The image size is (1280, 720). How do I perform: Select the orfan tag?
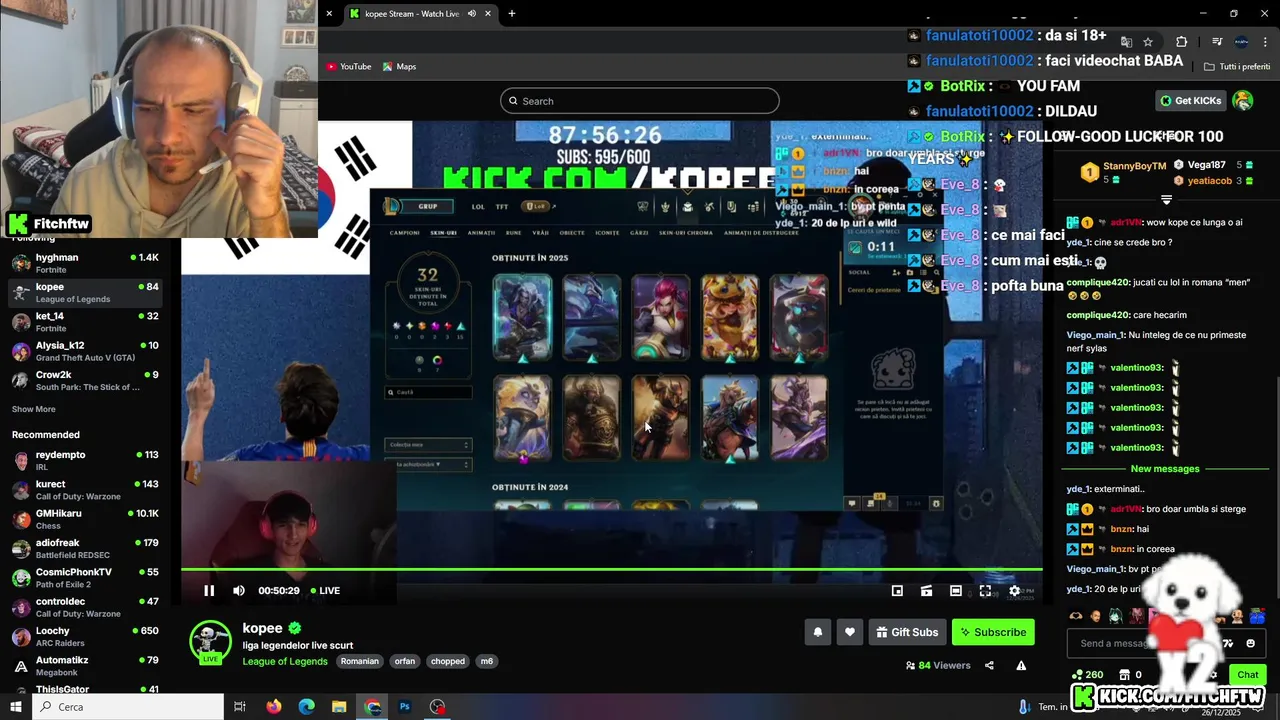pyautogui.click(x=404, y=661)
